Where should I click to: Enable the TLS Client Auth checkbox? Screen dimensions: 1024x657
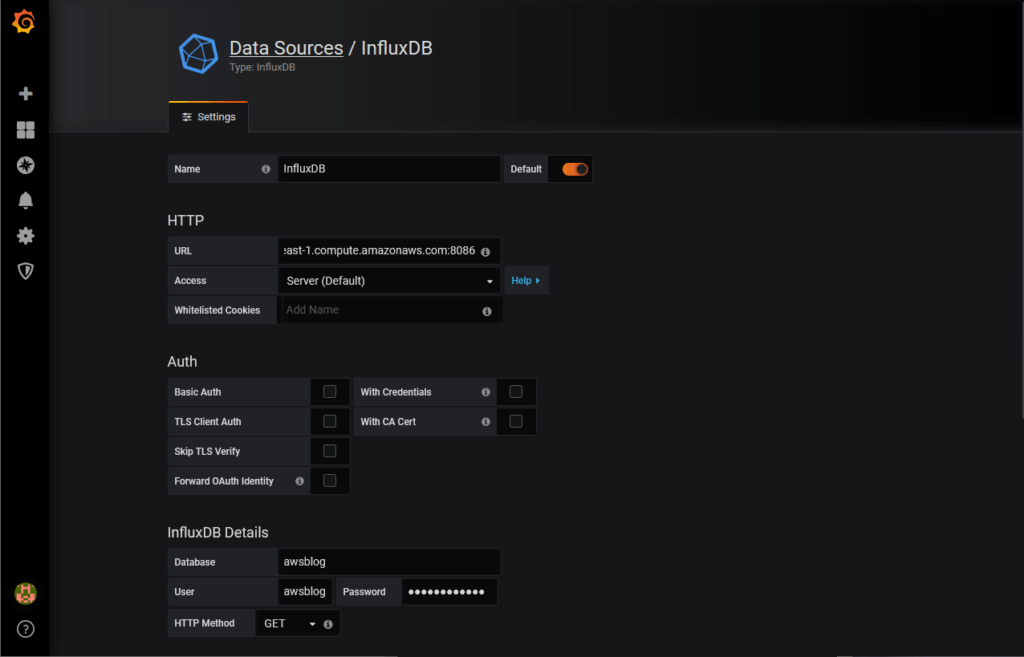coord(330,422)
